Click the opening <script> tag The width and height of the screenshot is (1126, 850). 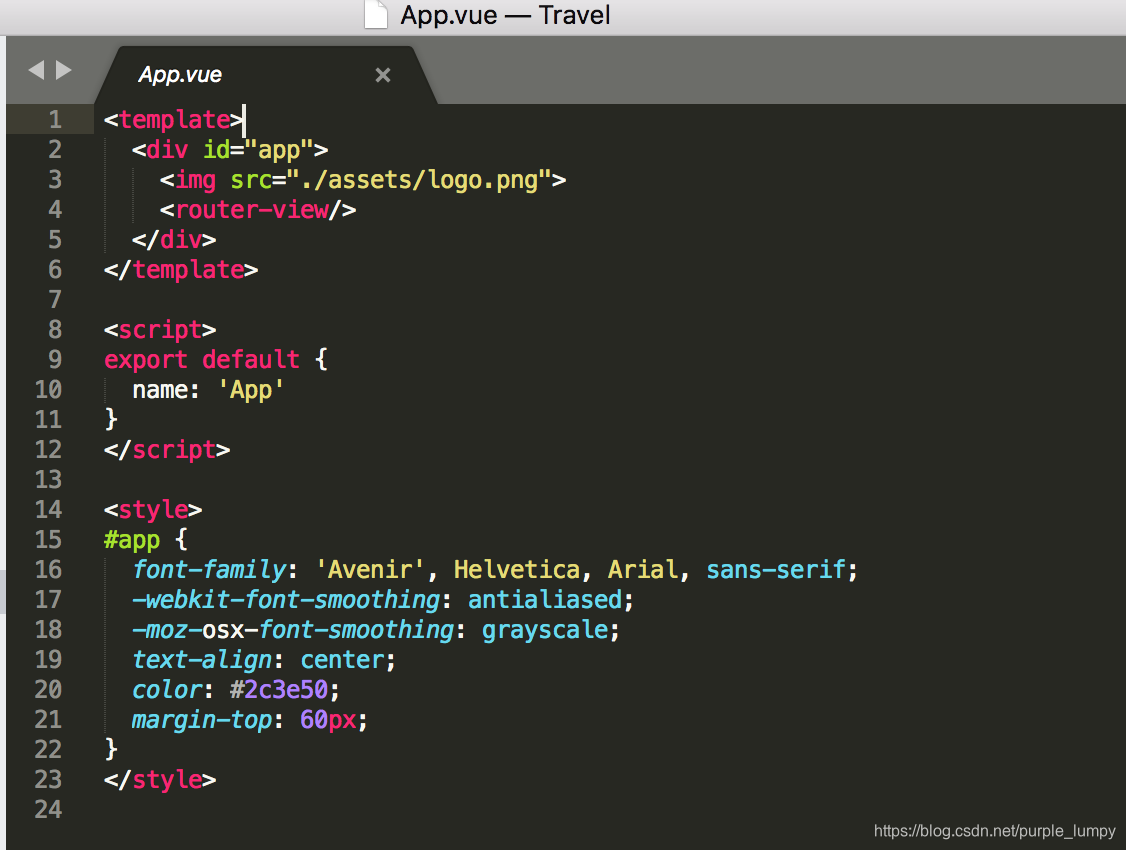click(160, 330)
